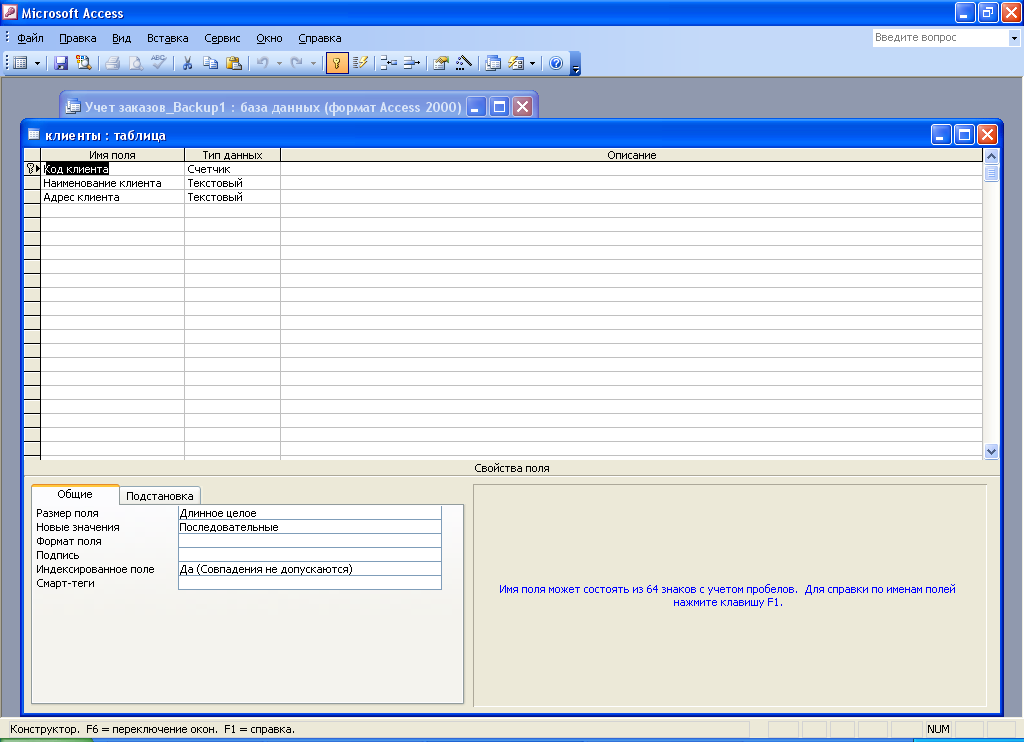Show the Database Window icon
1024x742 pixels.
(493, 63)
